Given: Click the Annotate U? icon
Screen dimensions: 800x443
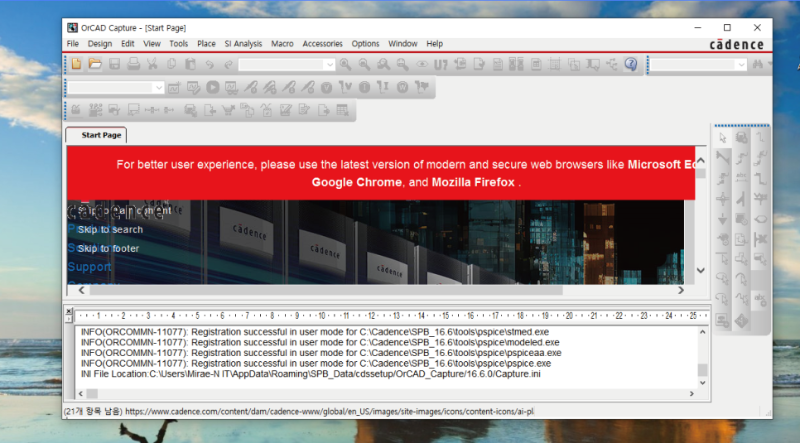Looking at the screenshot, I should [x=440, y=64].
